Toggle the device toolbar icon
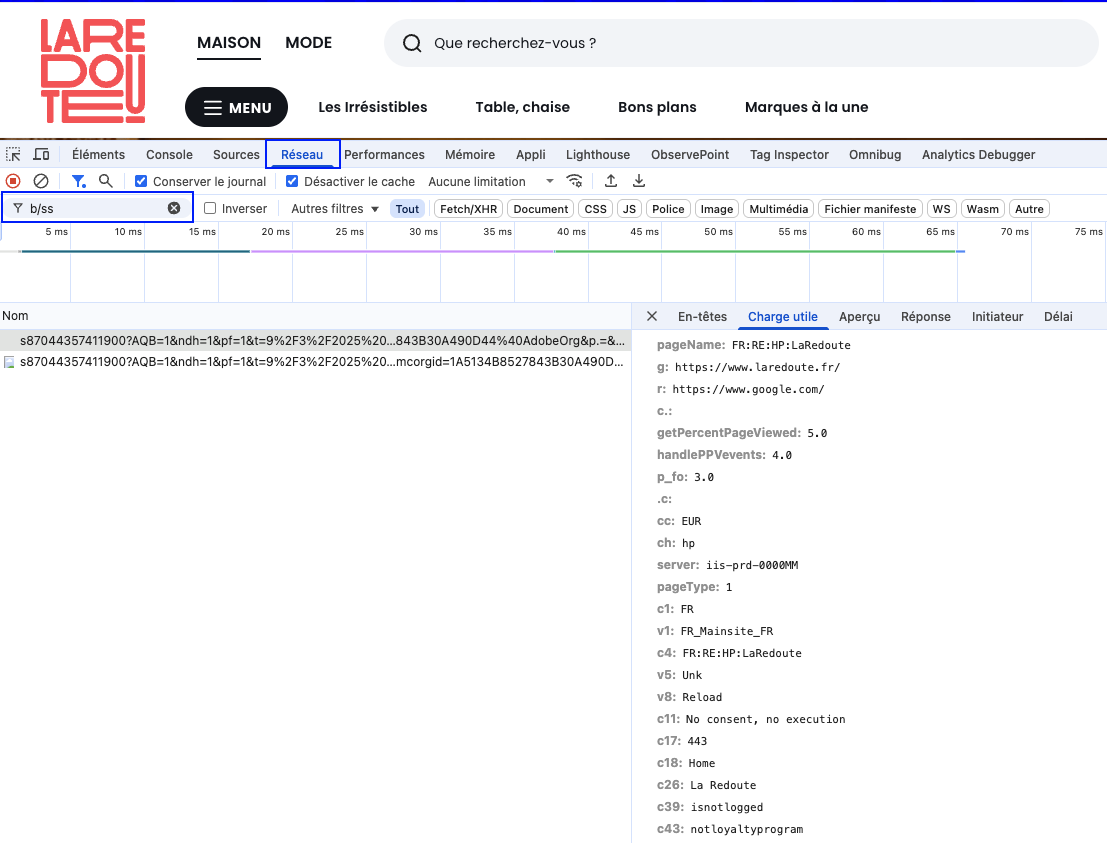Viewport: 1107px width, 843px height. pyautogui.click(x=41, y=155)
